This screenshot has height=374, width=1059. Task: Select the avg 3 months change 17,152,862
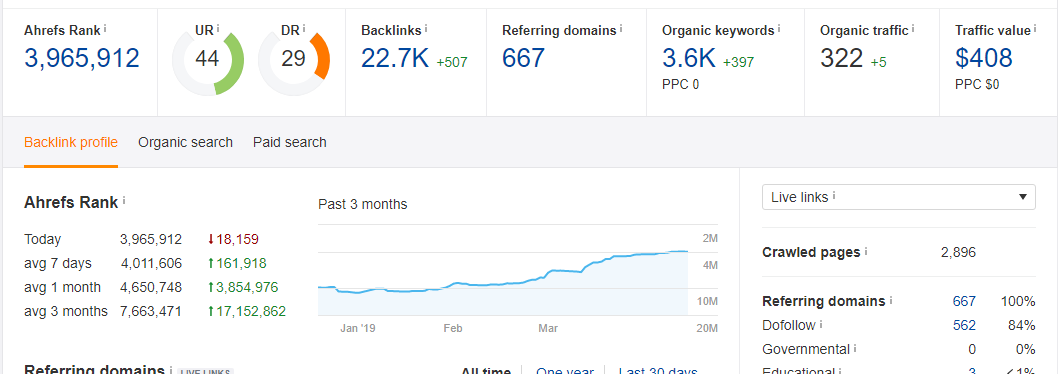[247, 312]
